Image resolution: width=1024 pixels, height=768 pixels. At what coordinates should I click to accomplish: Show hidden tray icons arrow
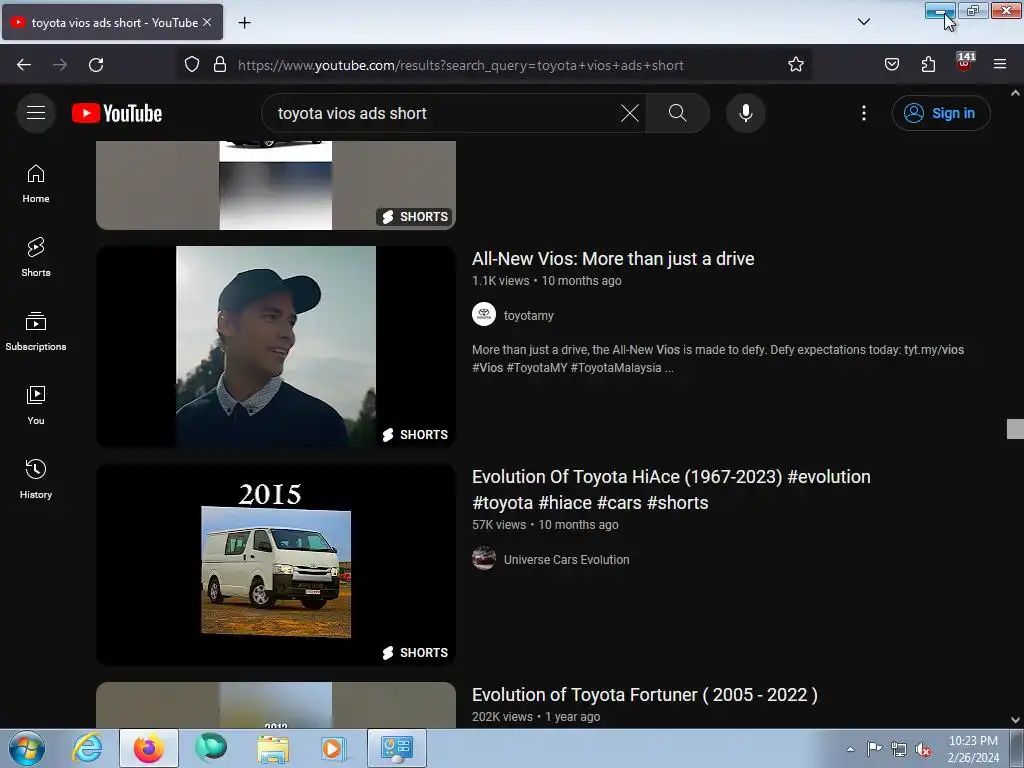tap(850, 749)
